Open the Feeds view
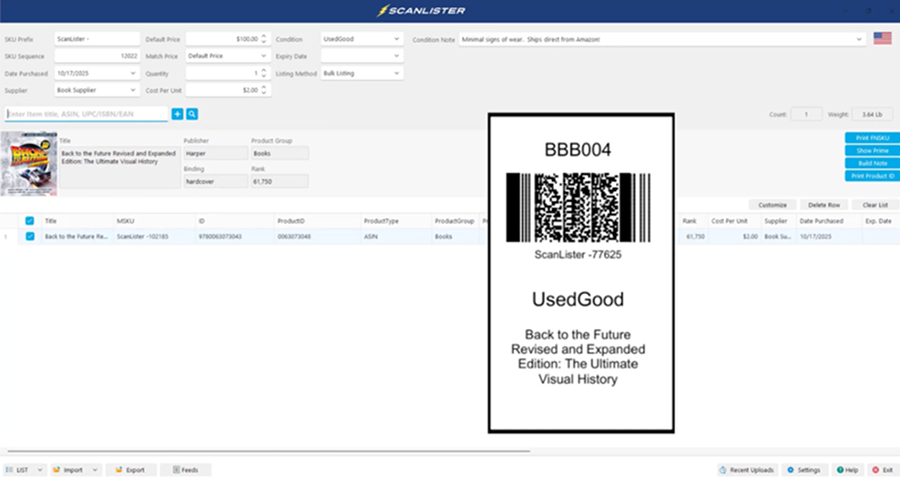Image resolution: width=900 pixels, height=483 pixels. coord(185,470)
